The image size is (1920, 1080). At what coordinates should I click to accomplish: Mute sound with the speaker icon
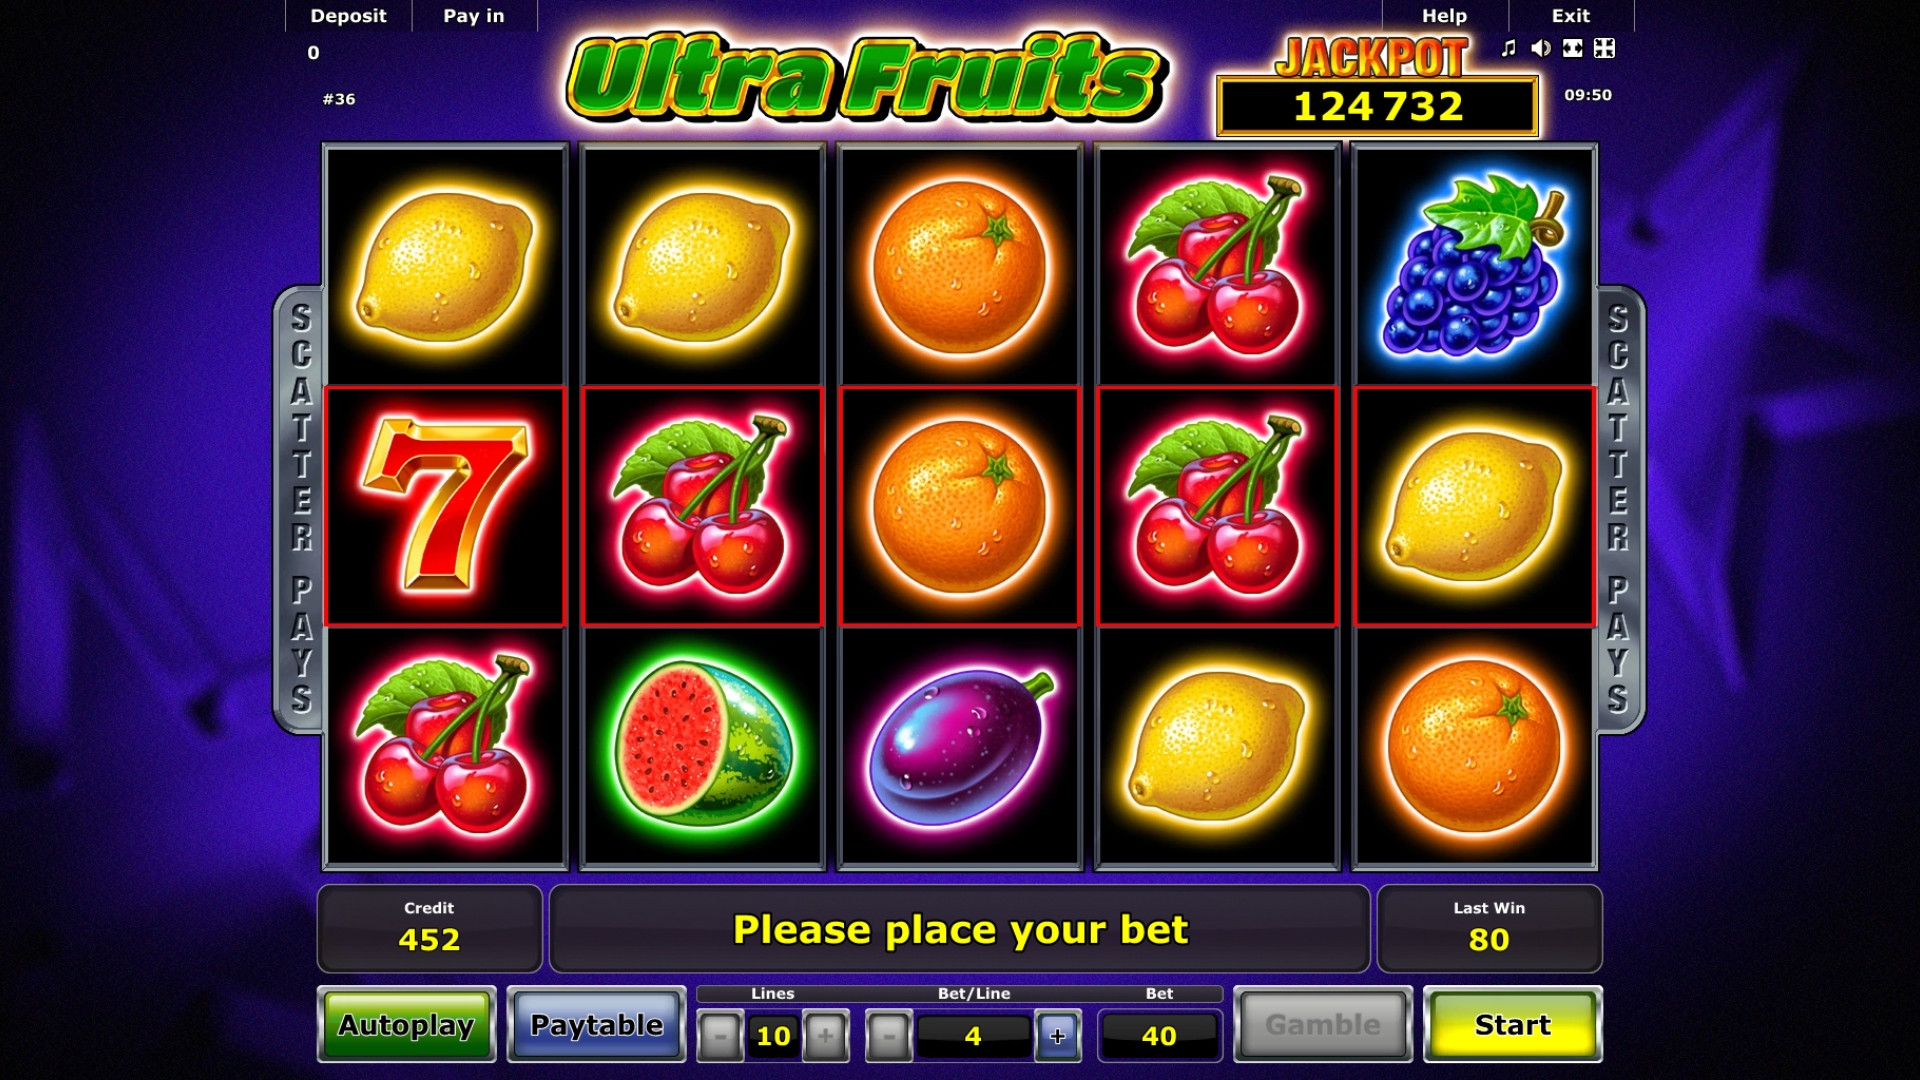1541,48
